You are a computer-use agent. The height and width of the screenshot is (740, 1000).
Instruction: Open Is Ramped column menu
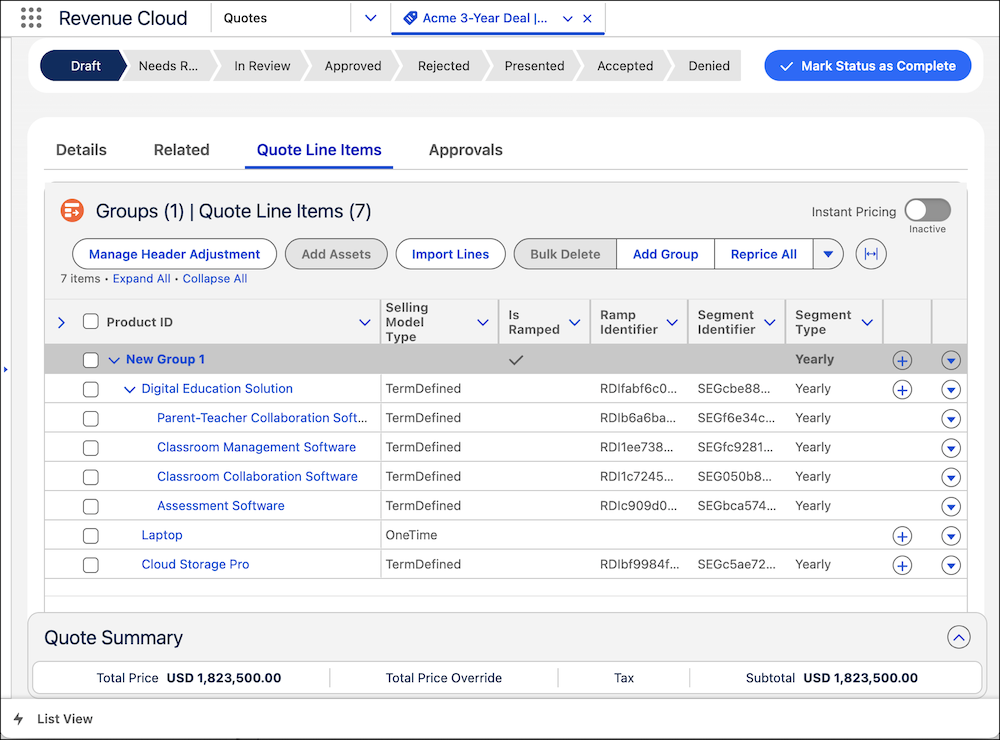[x=575, y=322]
